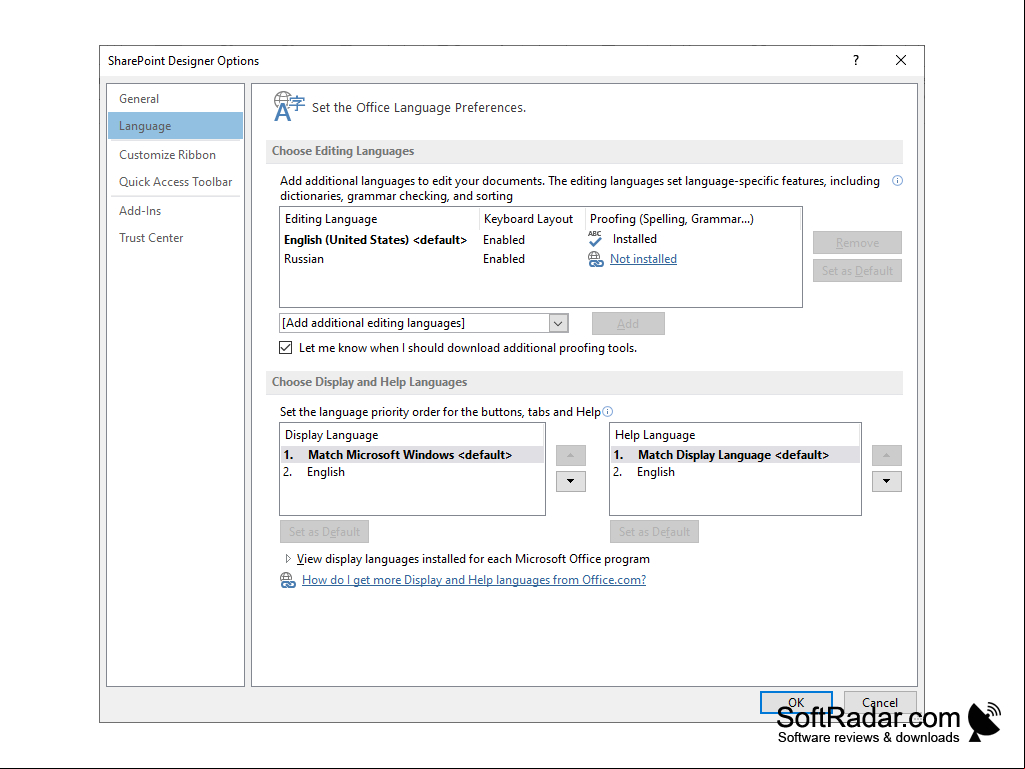Click Enabled keyboard layout for Russian
The width and height of the screenshot is (1025, 769).
pyautogui.click(x=504, y=259)
